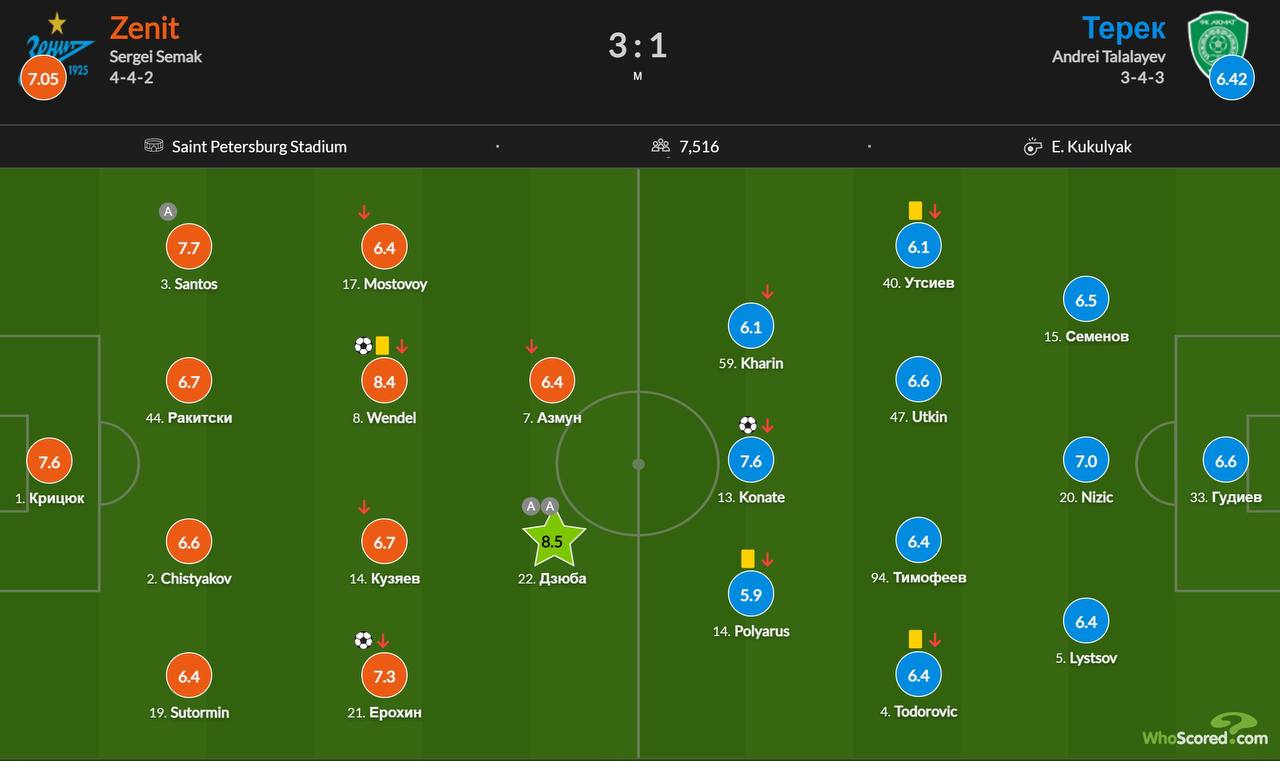Click the goal ball icon above Wendel
1280x761 pixels.
coord(363,346)
